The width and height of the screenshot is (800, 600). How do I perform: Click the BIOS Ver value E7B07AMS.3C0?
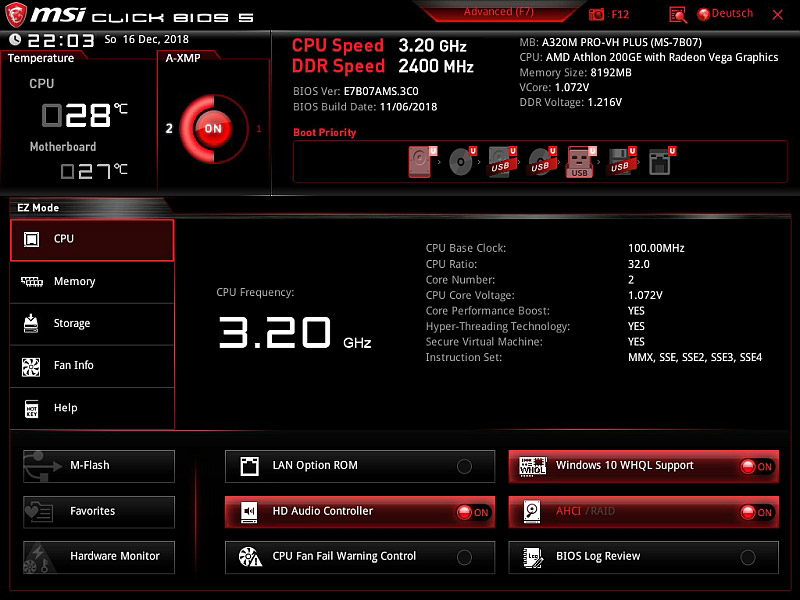point(381,91)
